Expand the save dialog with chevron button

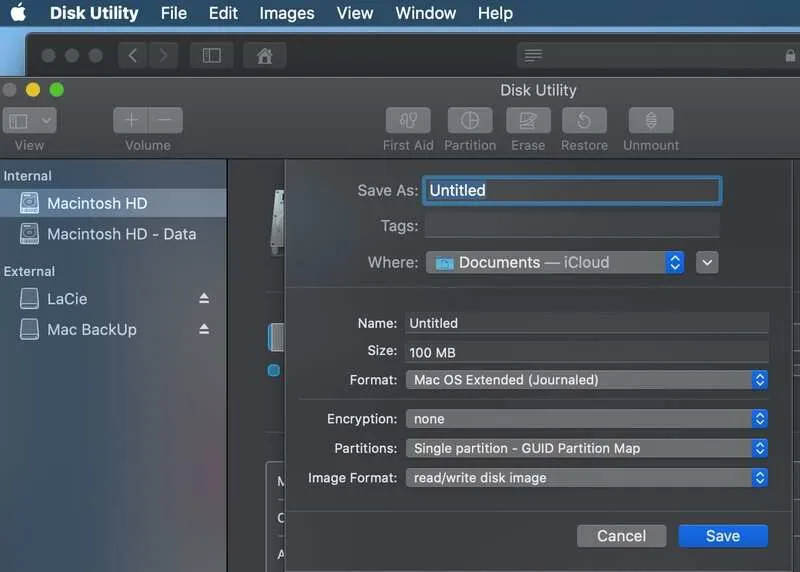(x=707, y=262)
